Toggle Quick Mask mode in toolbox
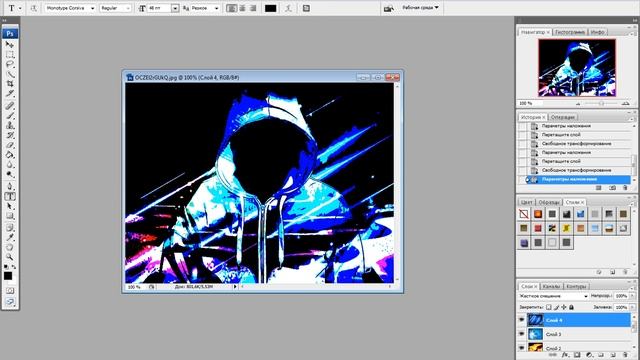 [10, 291]
